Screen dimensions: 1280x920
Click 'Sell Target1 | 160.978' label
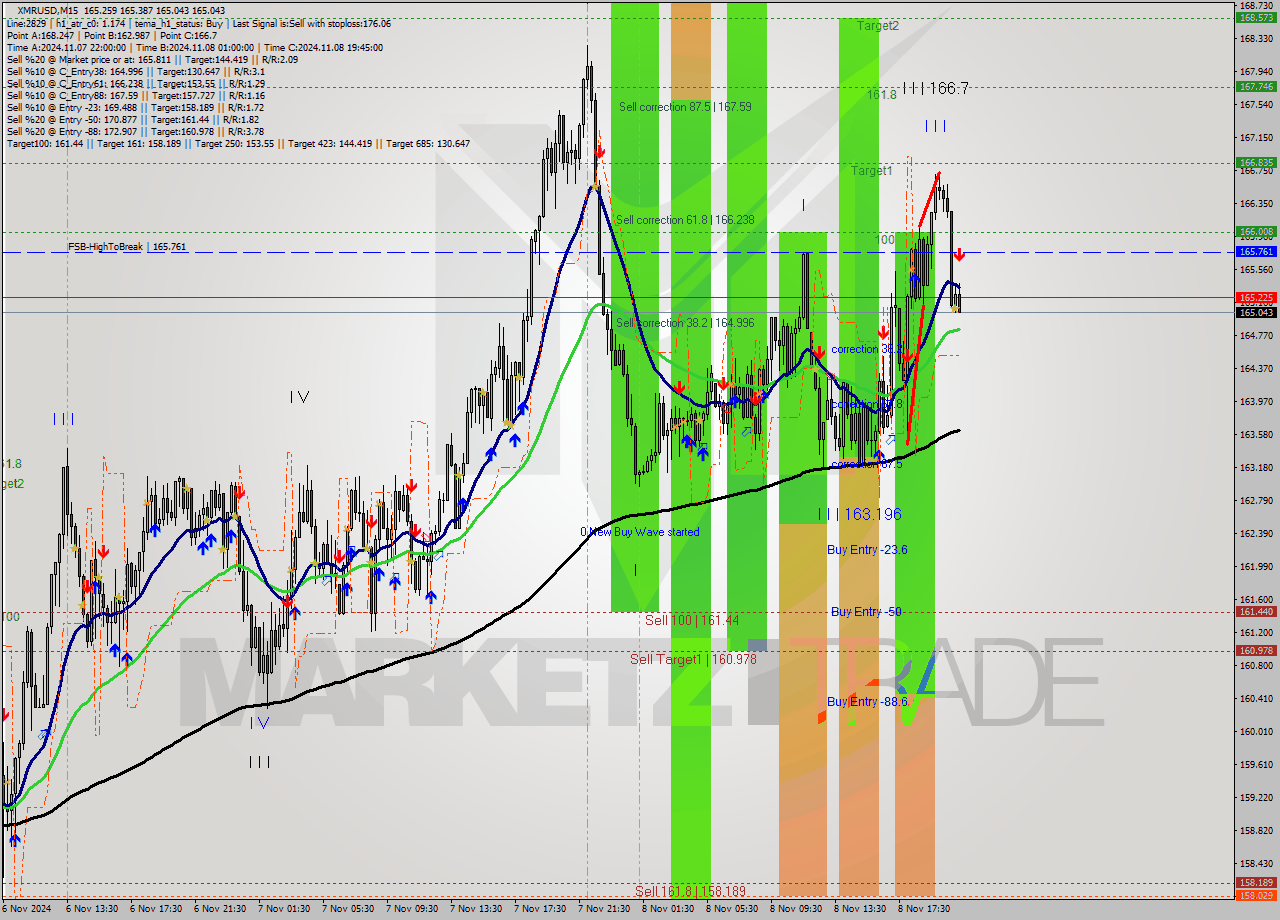[x=693, y=659]
